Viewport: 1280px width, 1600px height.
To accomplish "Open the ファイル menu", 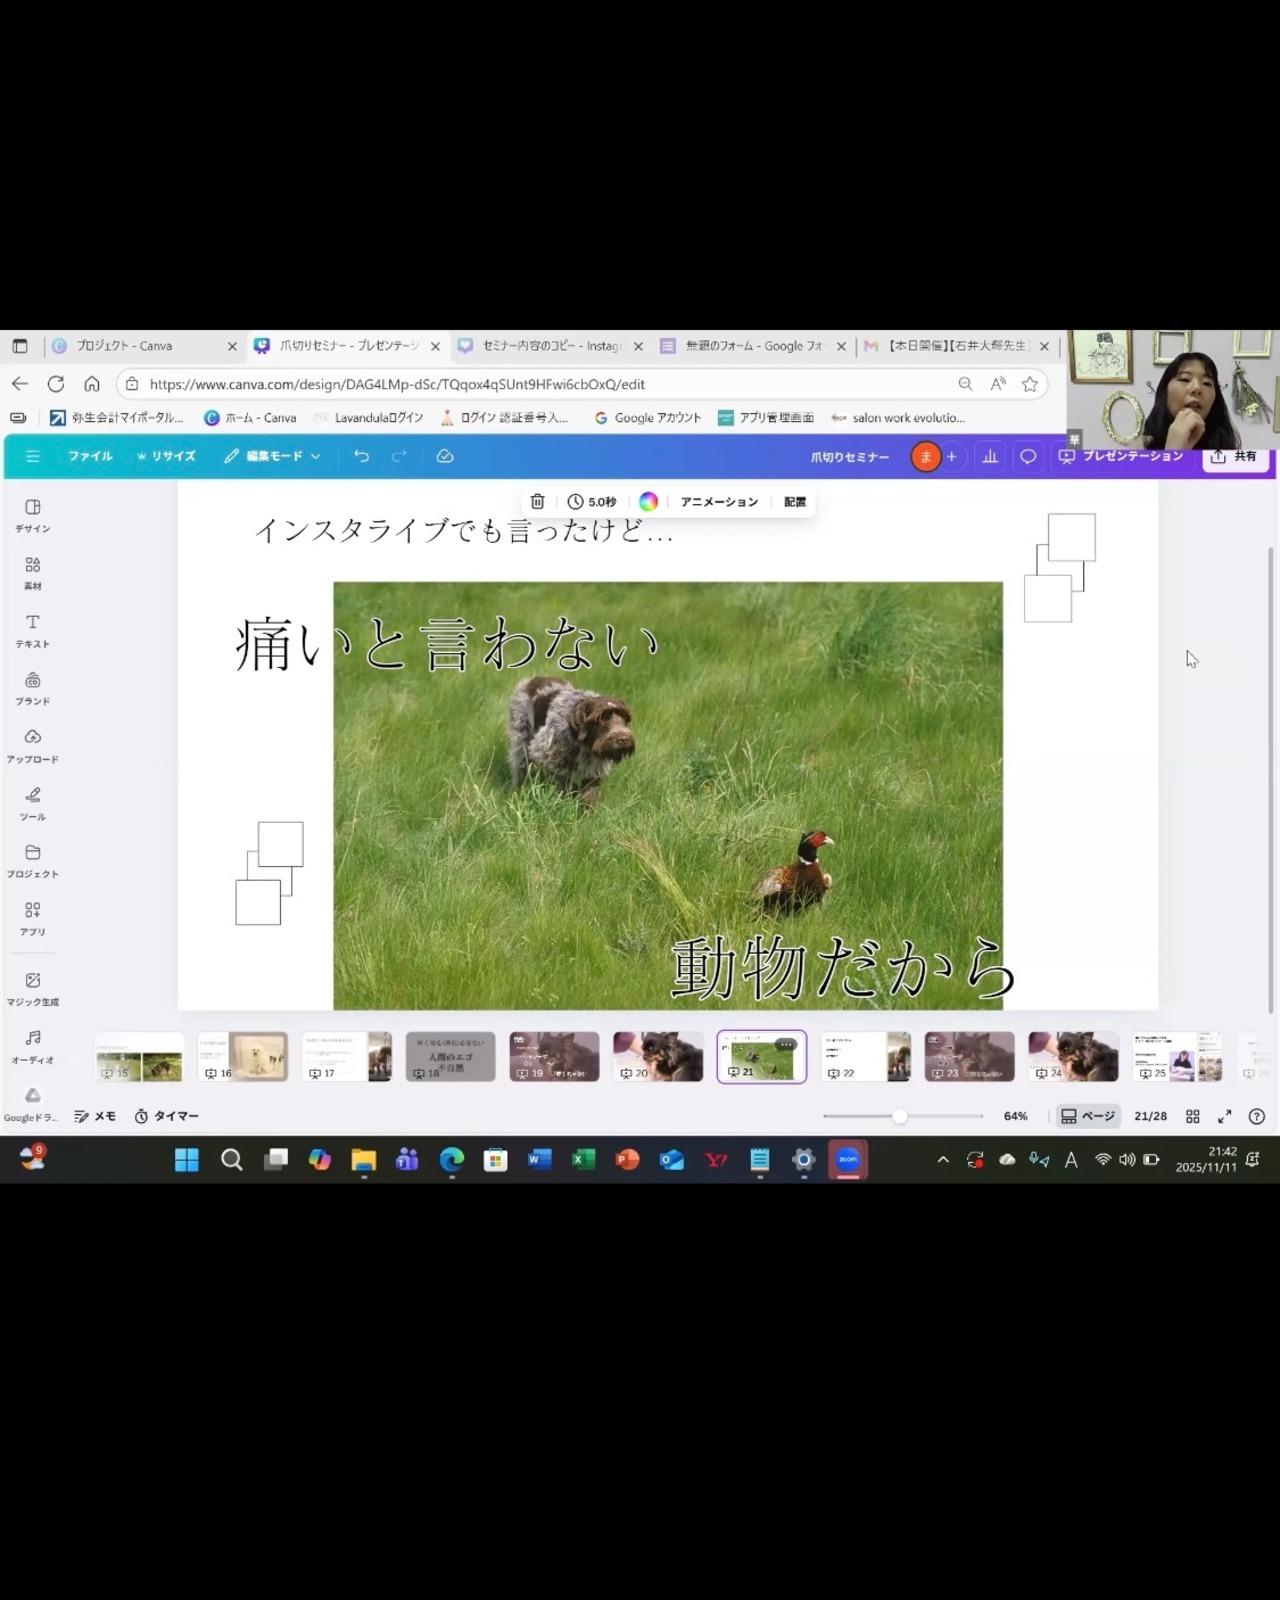I will [x=90, y=456].
